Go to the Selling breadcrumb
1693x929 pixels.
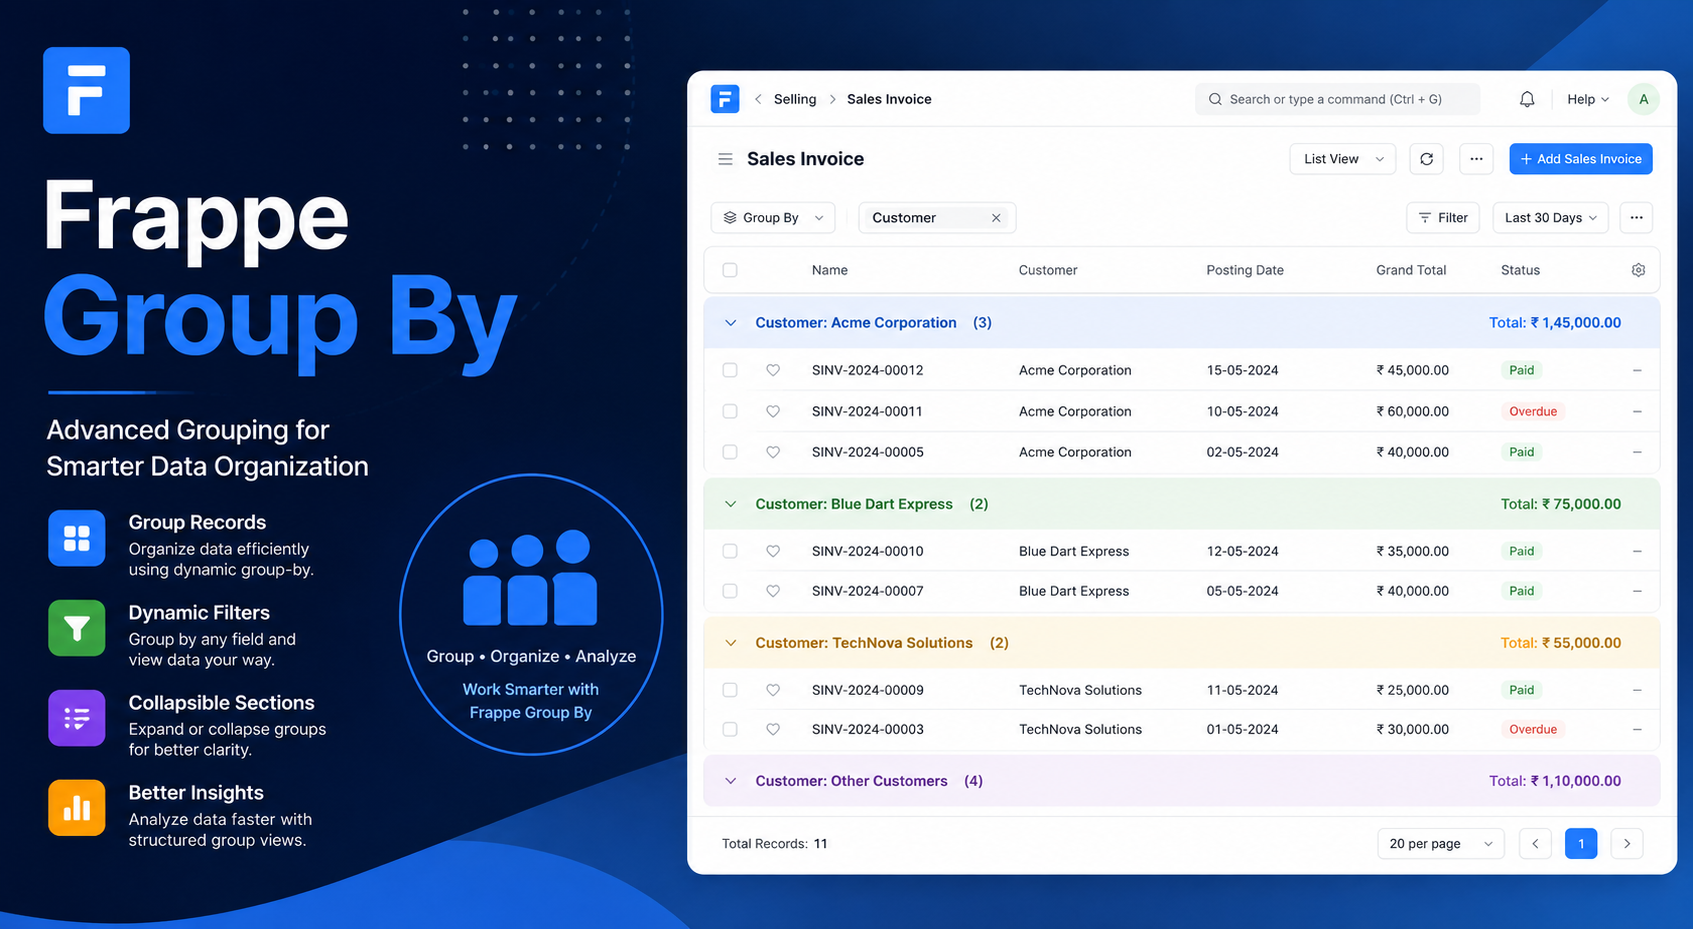coord(795,99)
